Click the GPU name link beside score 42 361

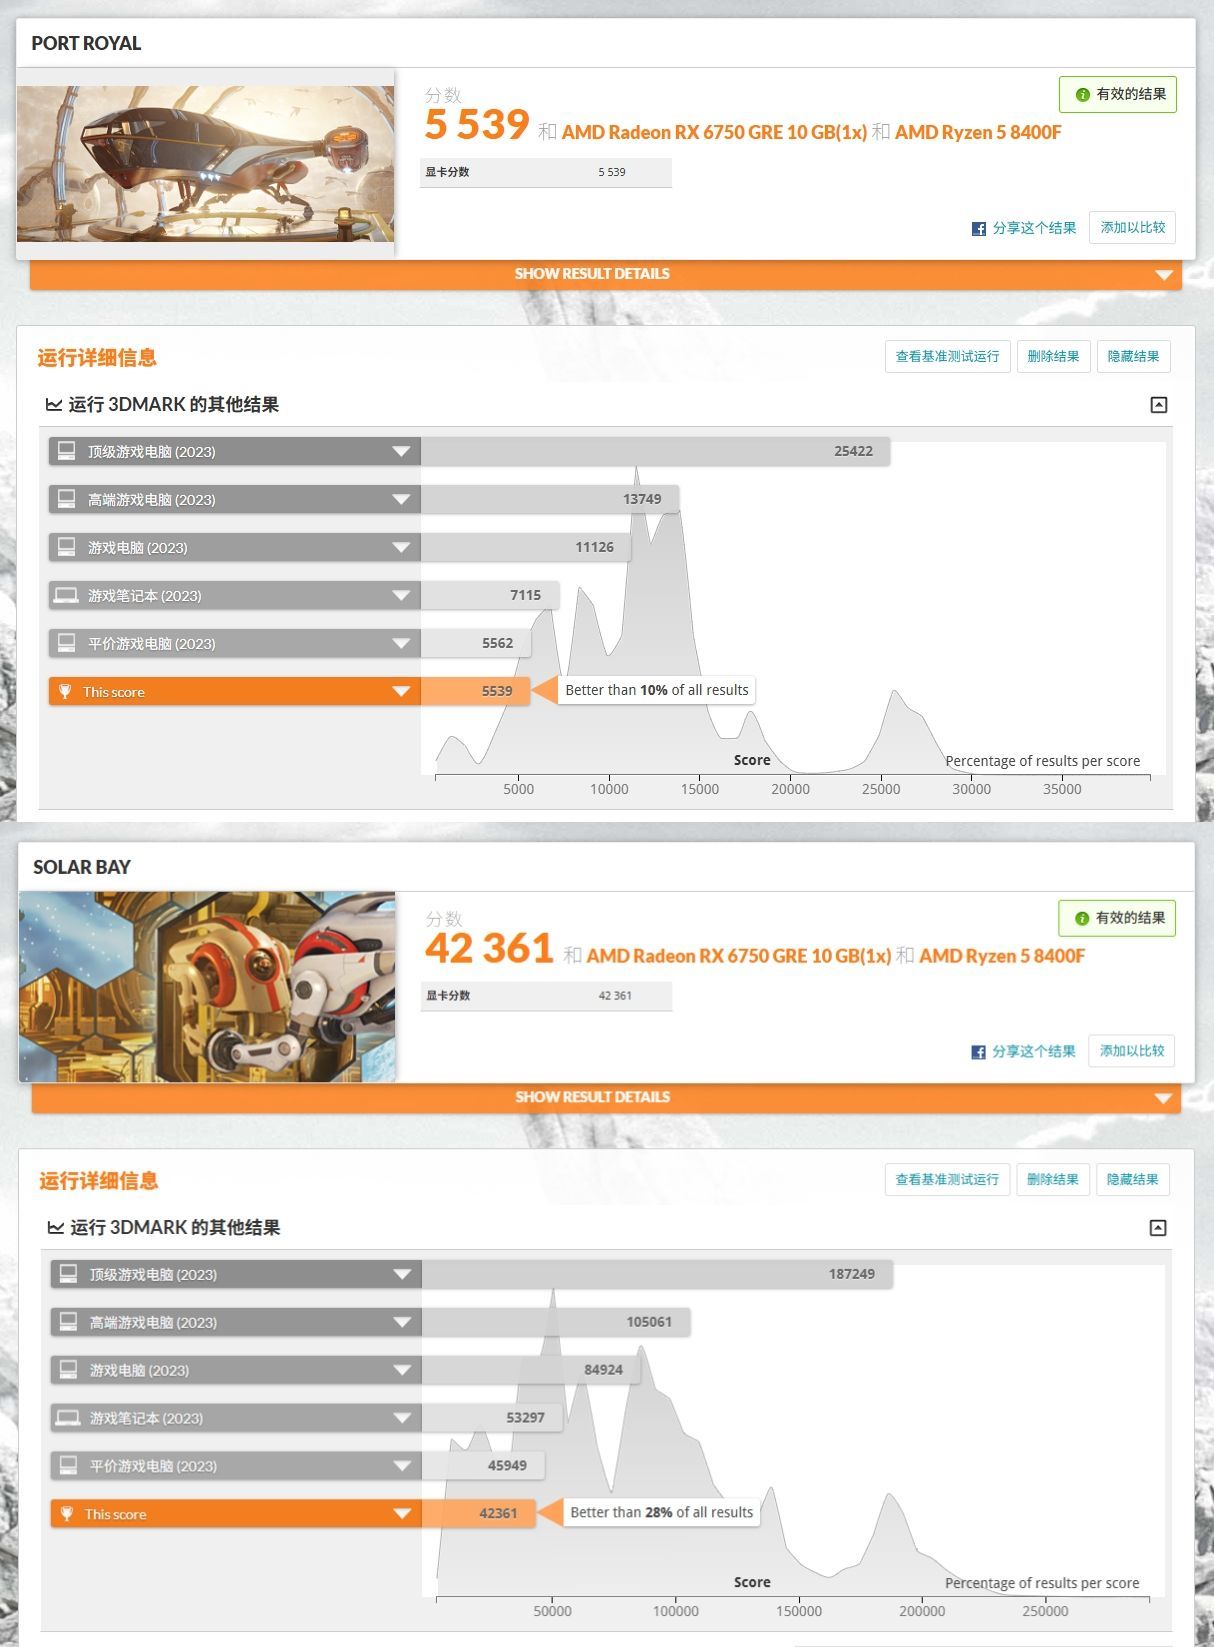tap(738, 956)
